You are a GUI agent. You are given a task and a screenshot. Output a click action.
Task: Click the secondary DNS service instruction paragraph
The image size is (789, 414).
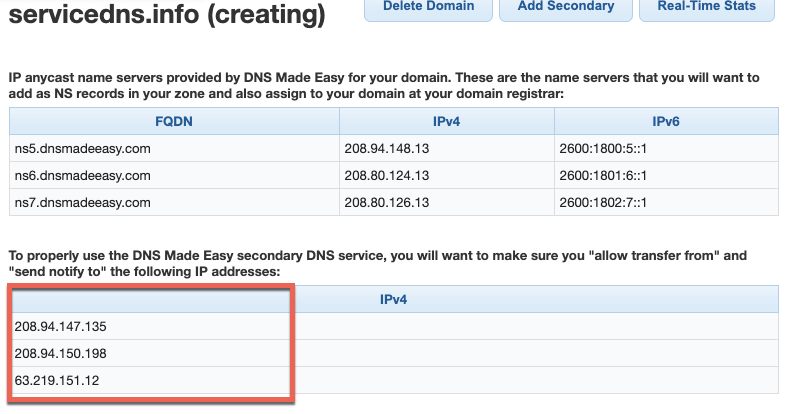[x=377, y=263]
